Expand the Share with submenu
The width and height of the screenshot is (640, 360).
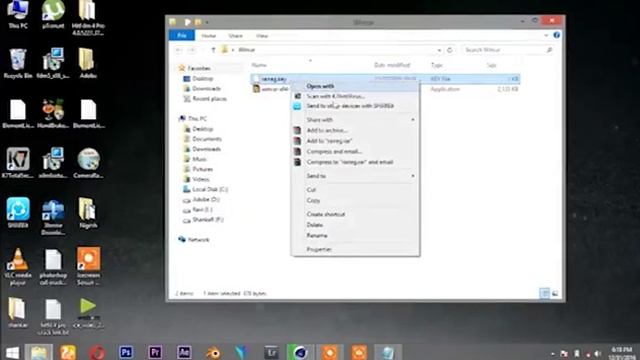pos(355,120)
